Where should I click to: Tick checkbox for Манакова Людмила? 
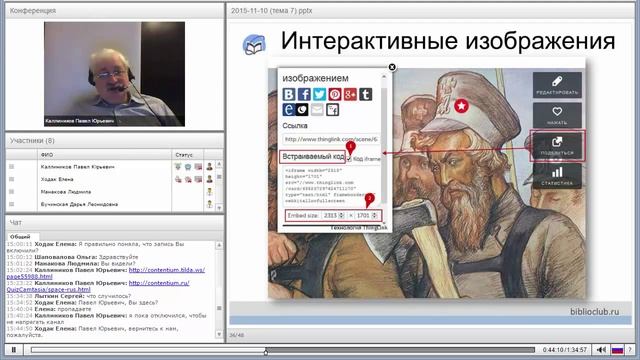click(11, 191)
